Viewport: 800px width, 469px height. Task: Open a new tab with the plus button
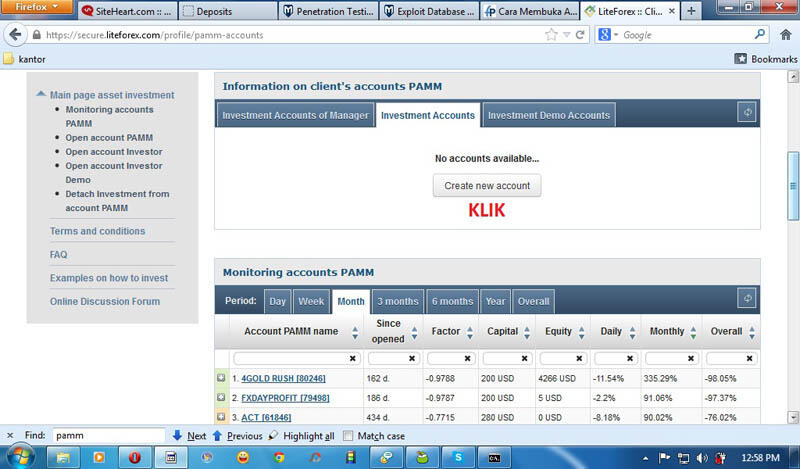[x=691, y=11]
